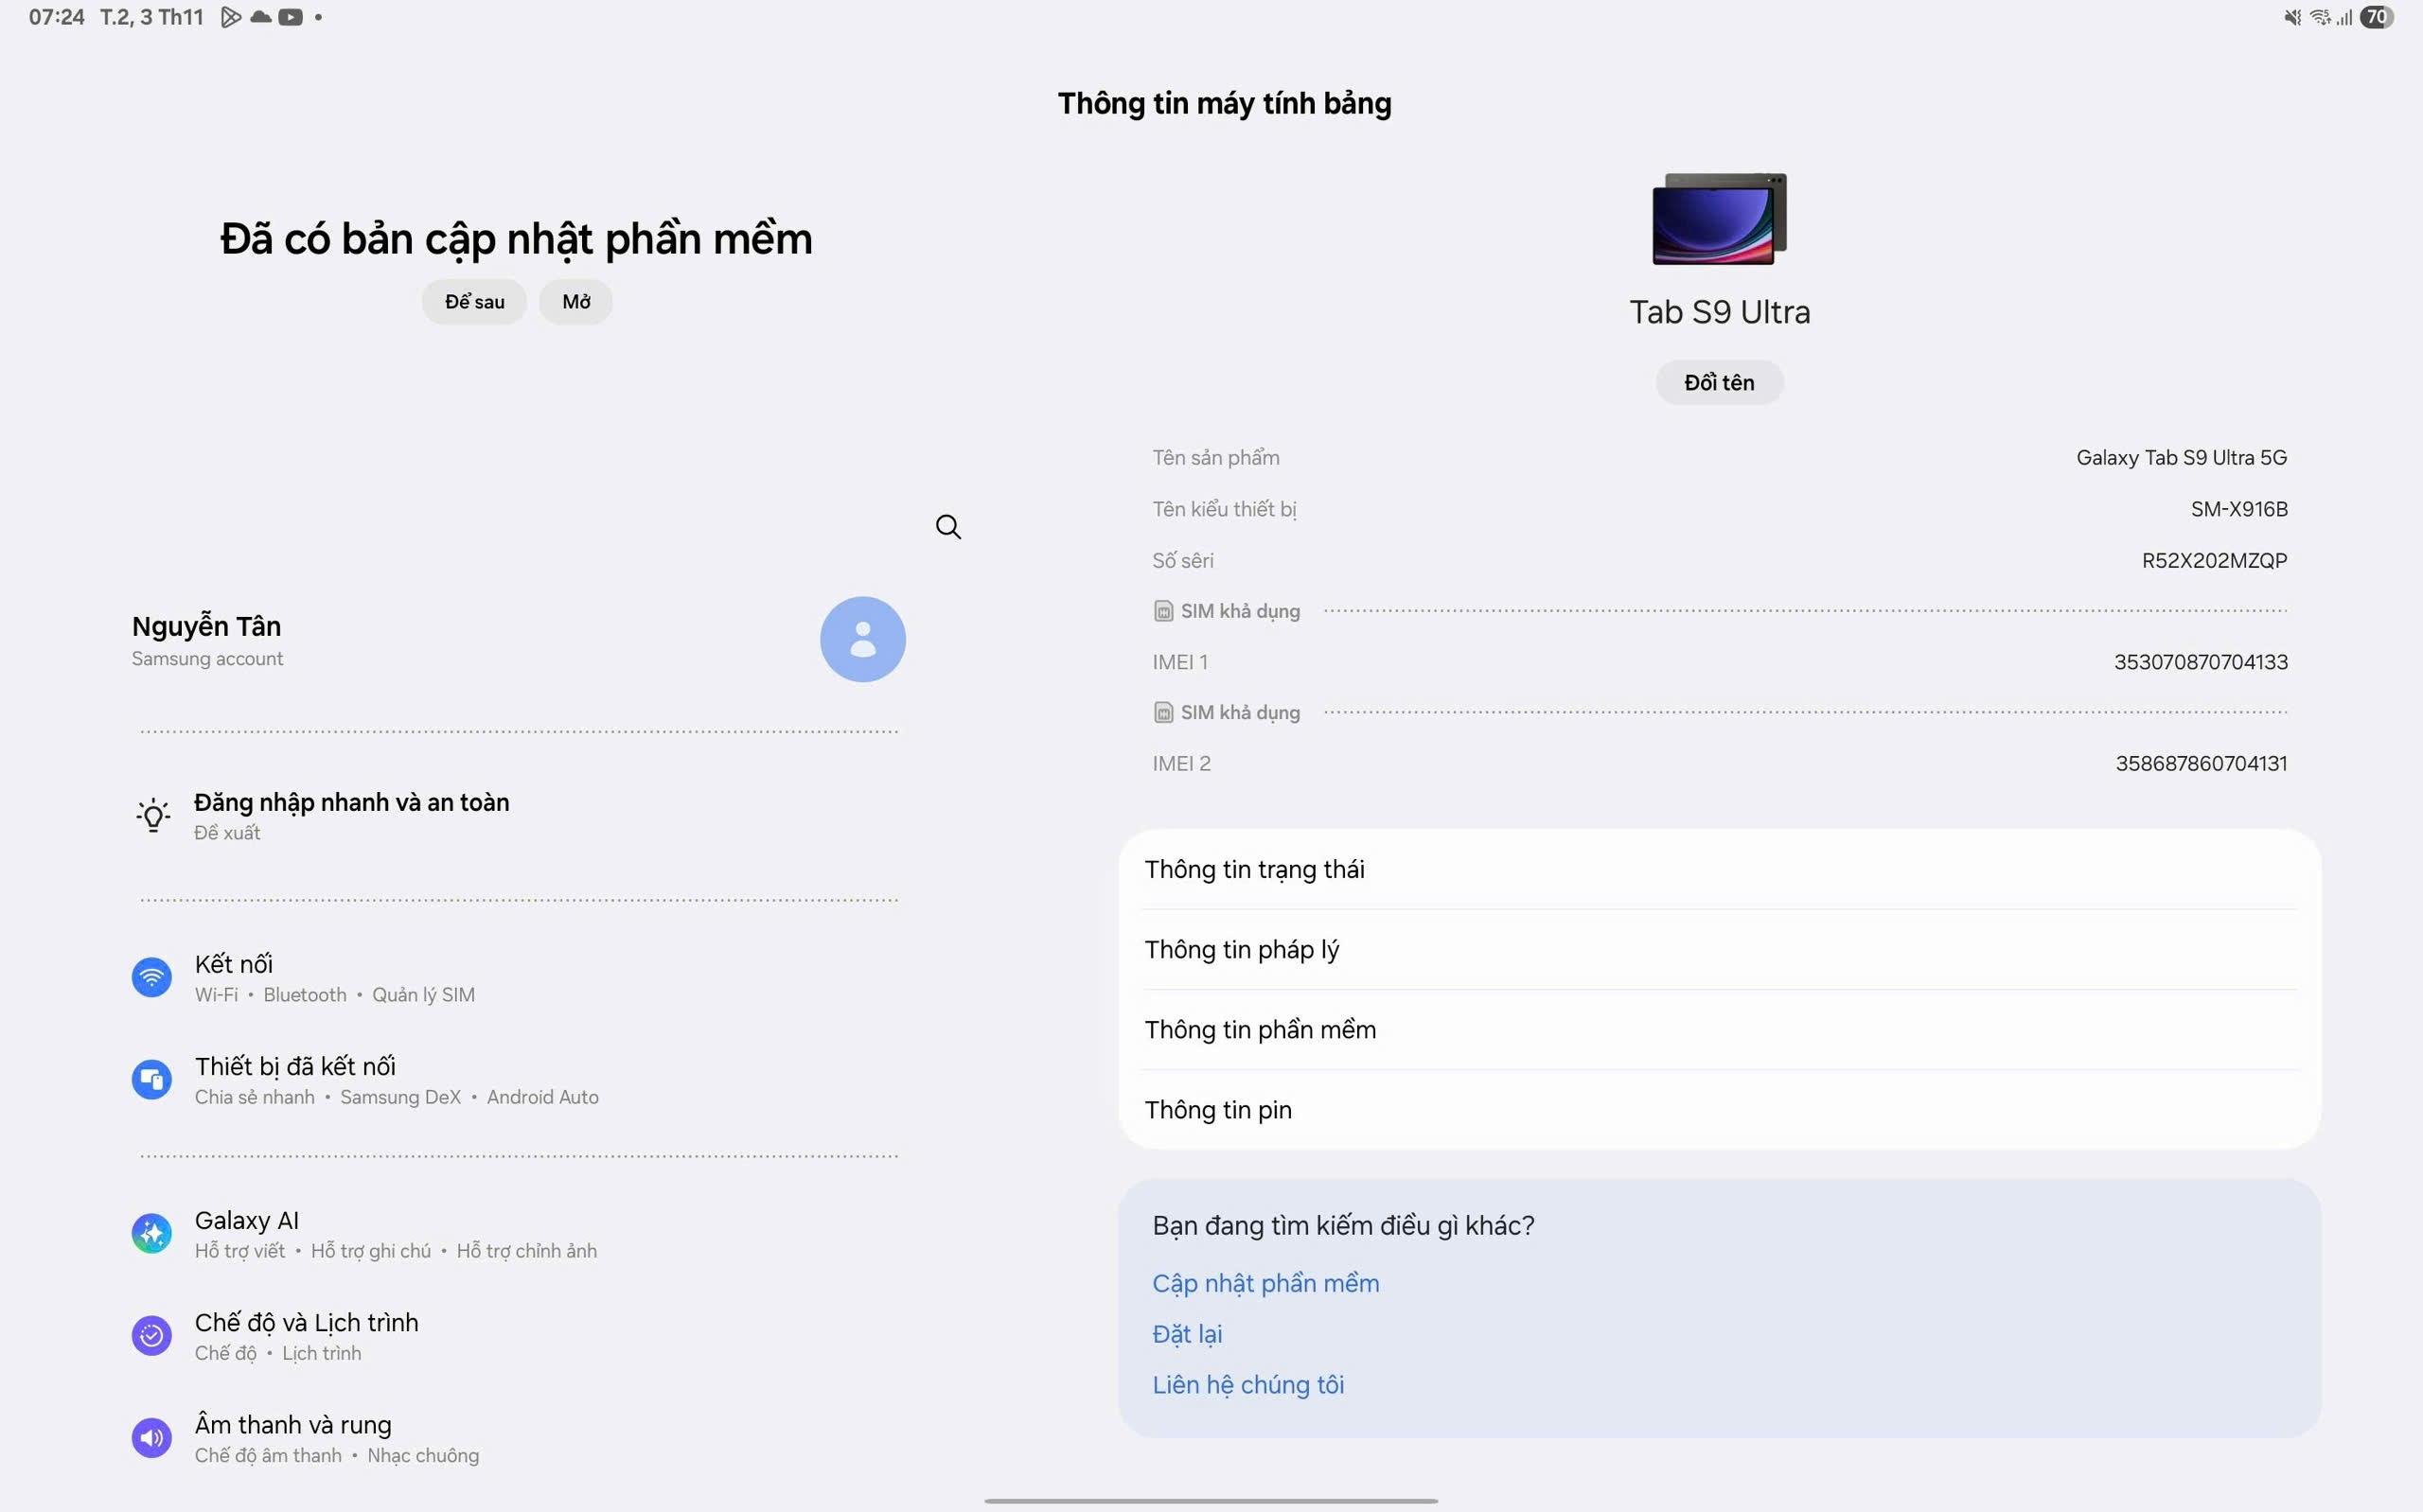Open Thông tin phần mềm
This screenshot has height=1512, width=2423.
1260,1030
